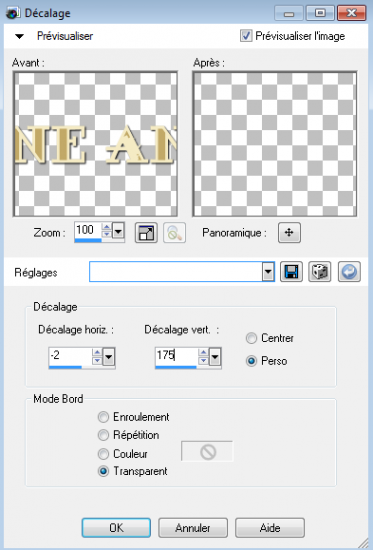
Task: Click the randomize parameters dice icon
Action: 319,272
